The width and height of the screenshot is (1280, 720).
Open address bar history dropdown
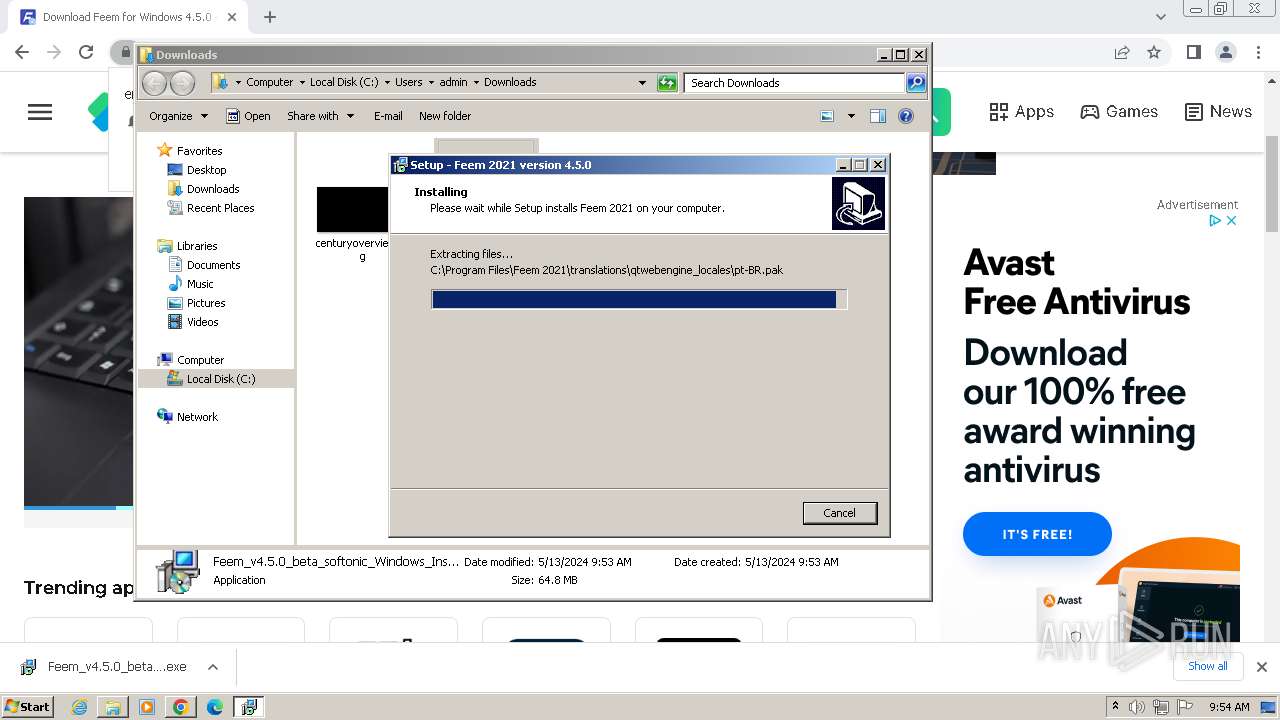point(642,83)
